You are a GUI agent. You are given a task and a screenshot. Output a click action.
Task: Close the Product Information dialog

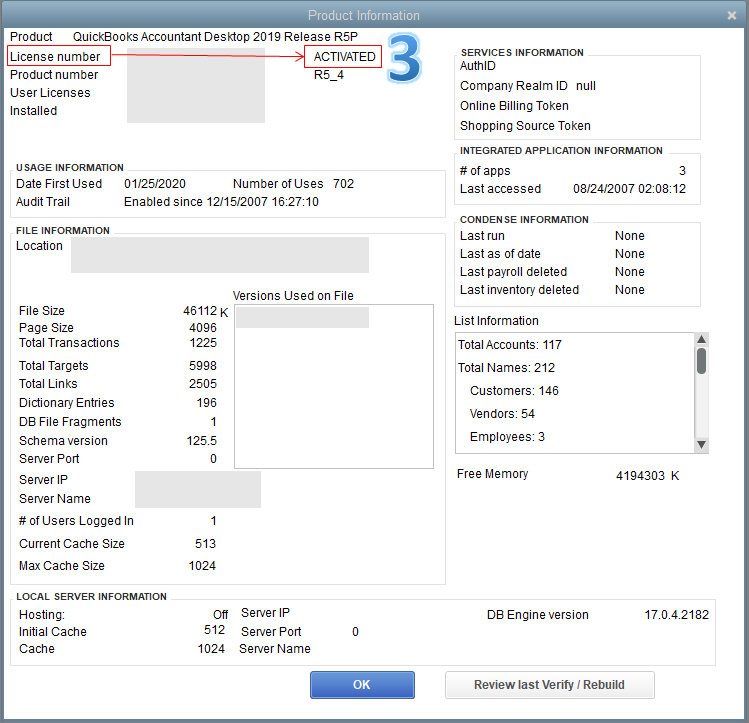pos(731,15)
